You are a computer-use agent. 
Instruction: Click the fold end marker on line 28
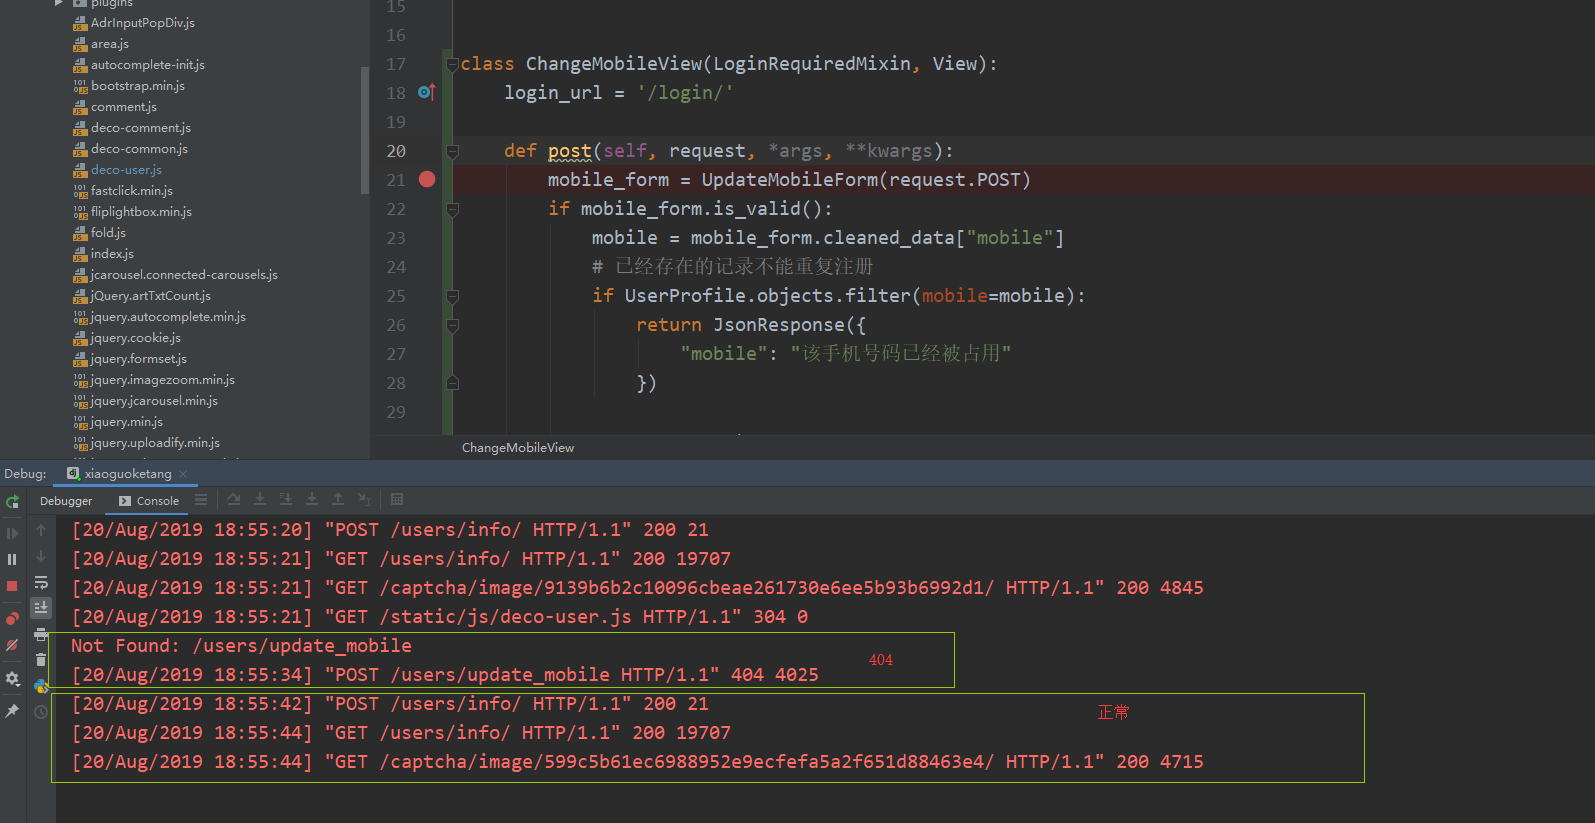(x=452, y=383)
